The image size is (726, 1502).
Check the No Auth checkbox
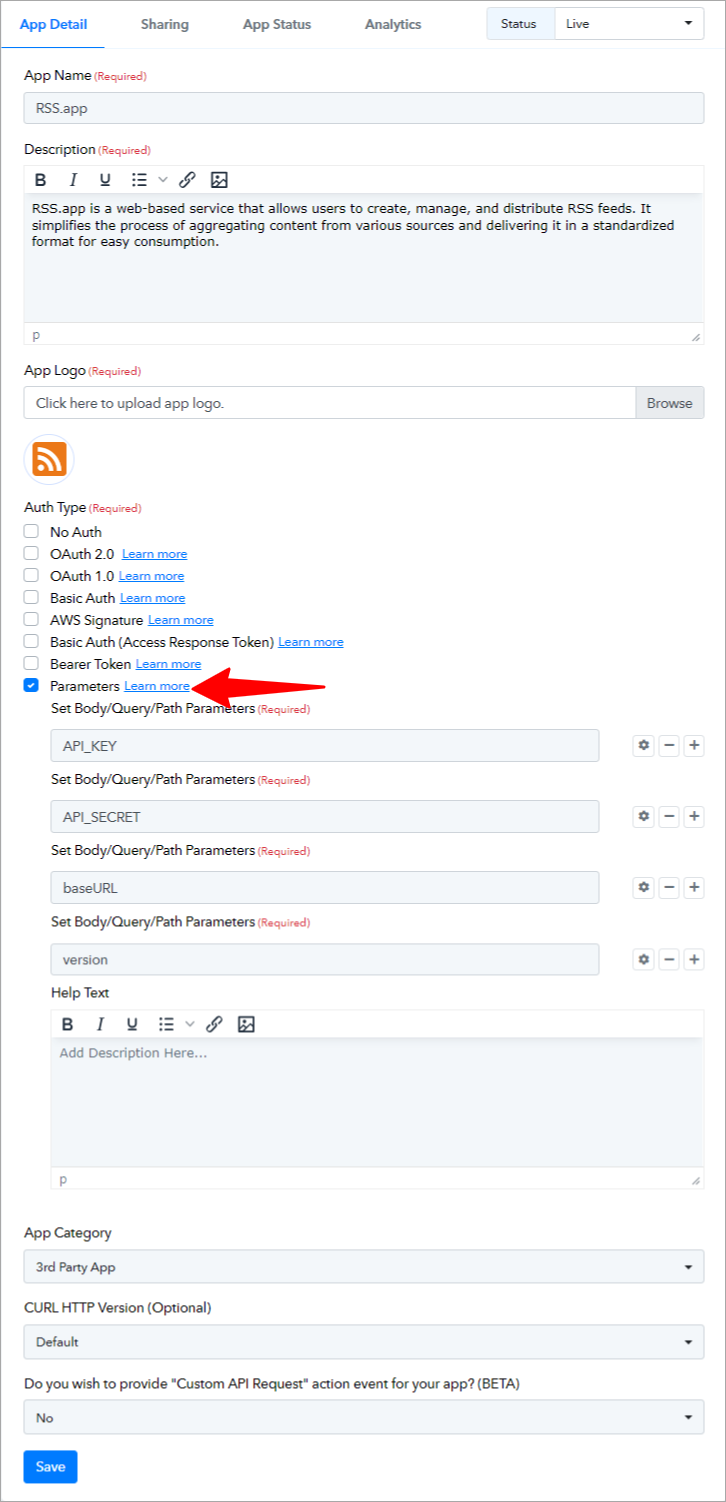tap(31, 532)
